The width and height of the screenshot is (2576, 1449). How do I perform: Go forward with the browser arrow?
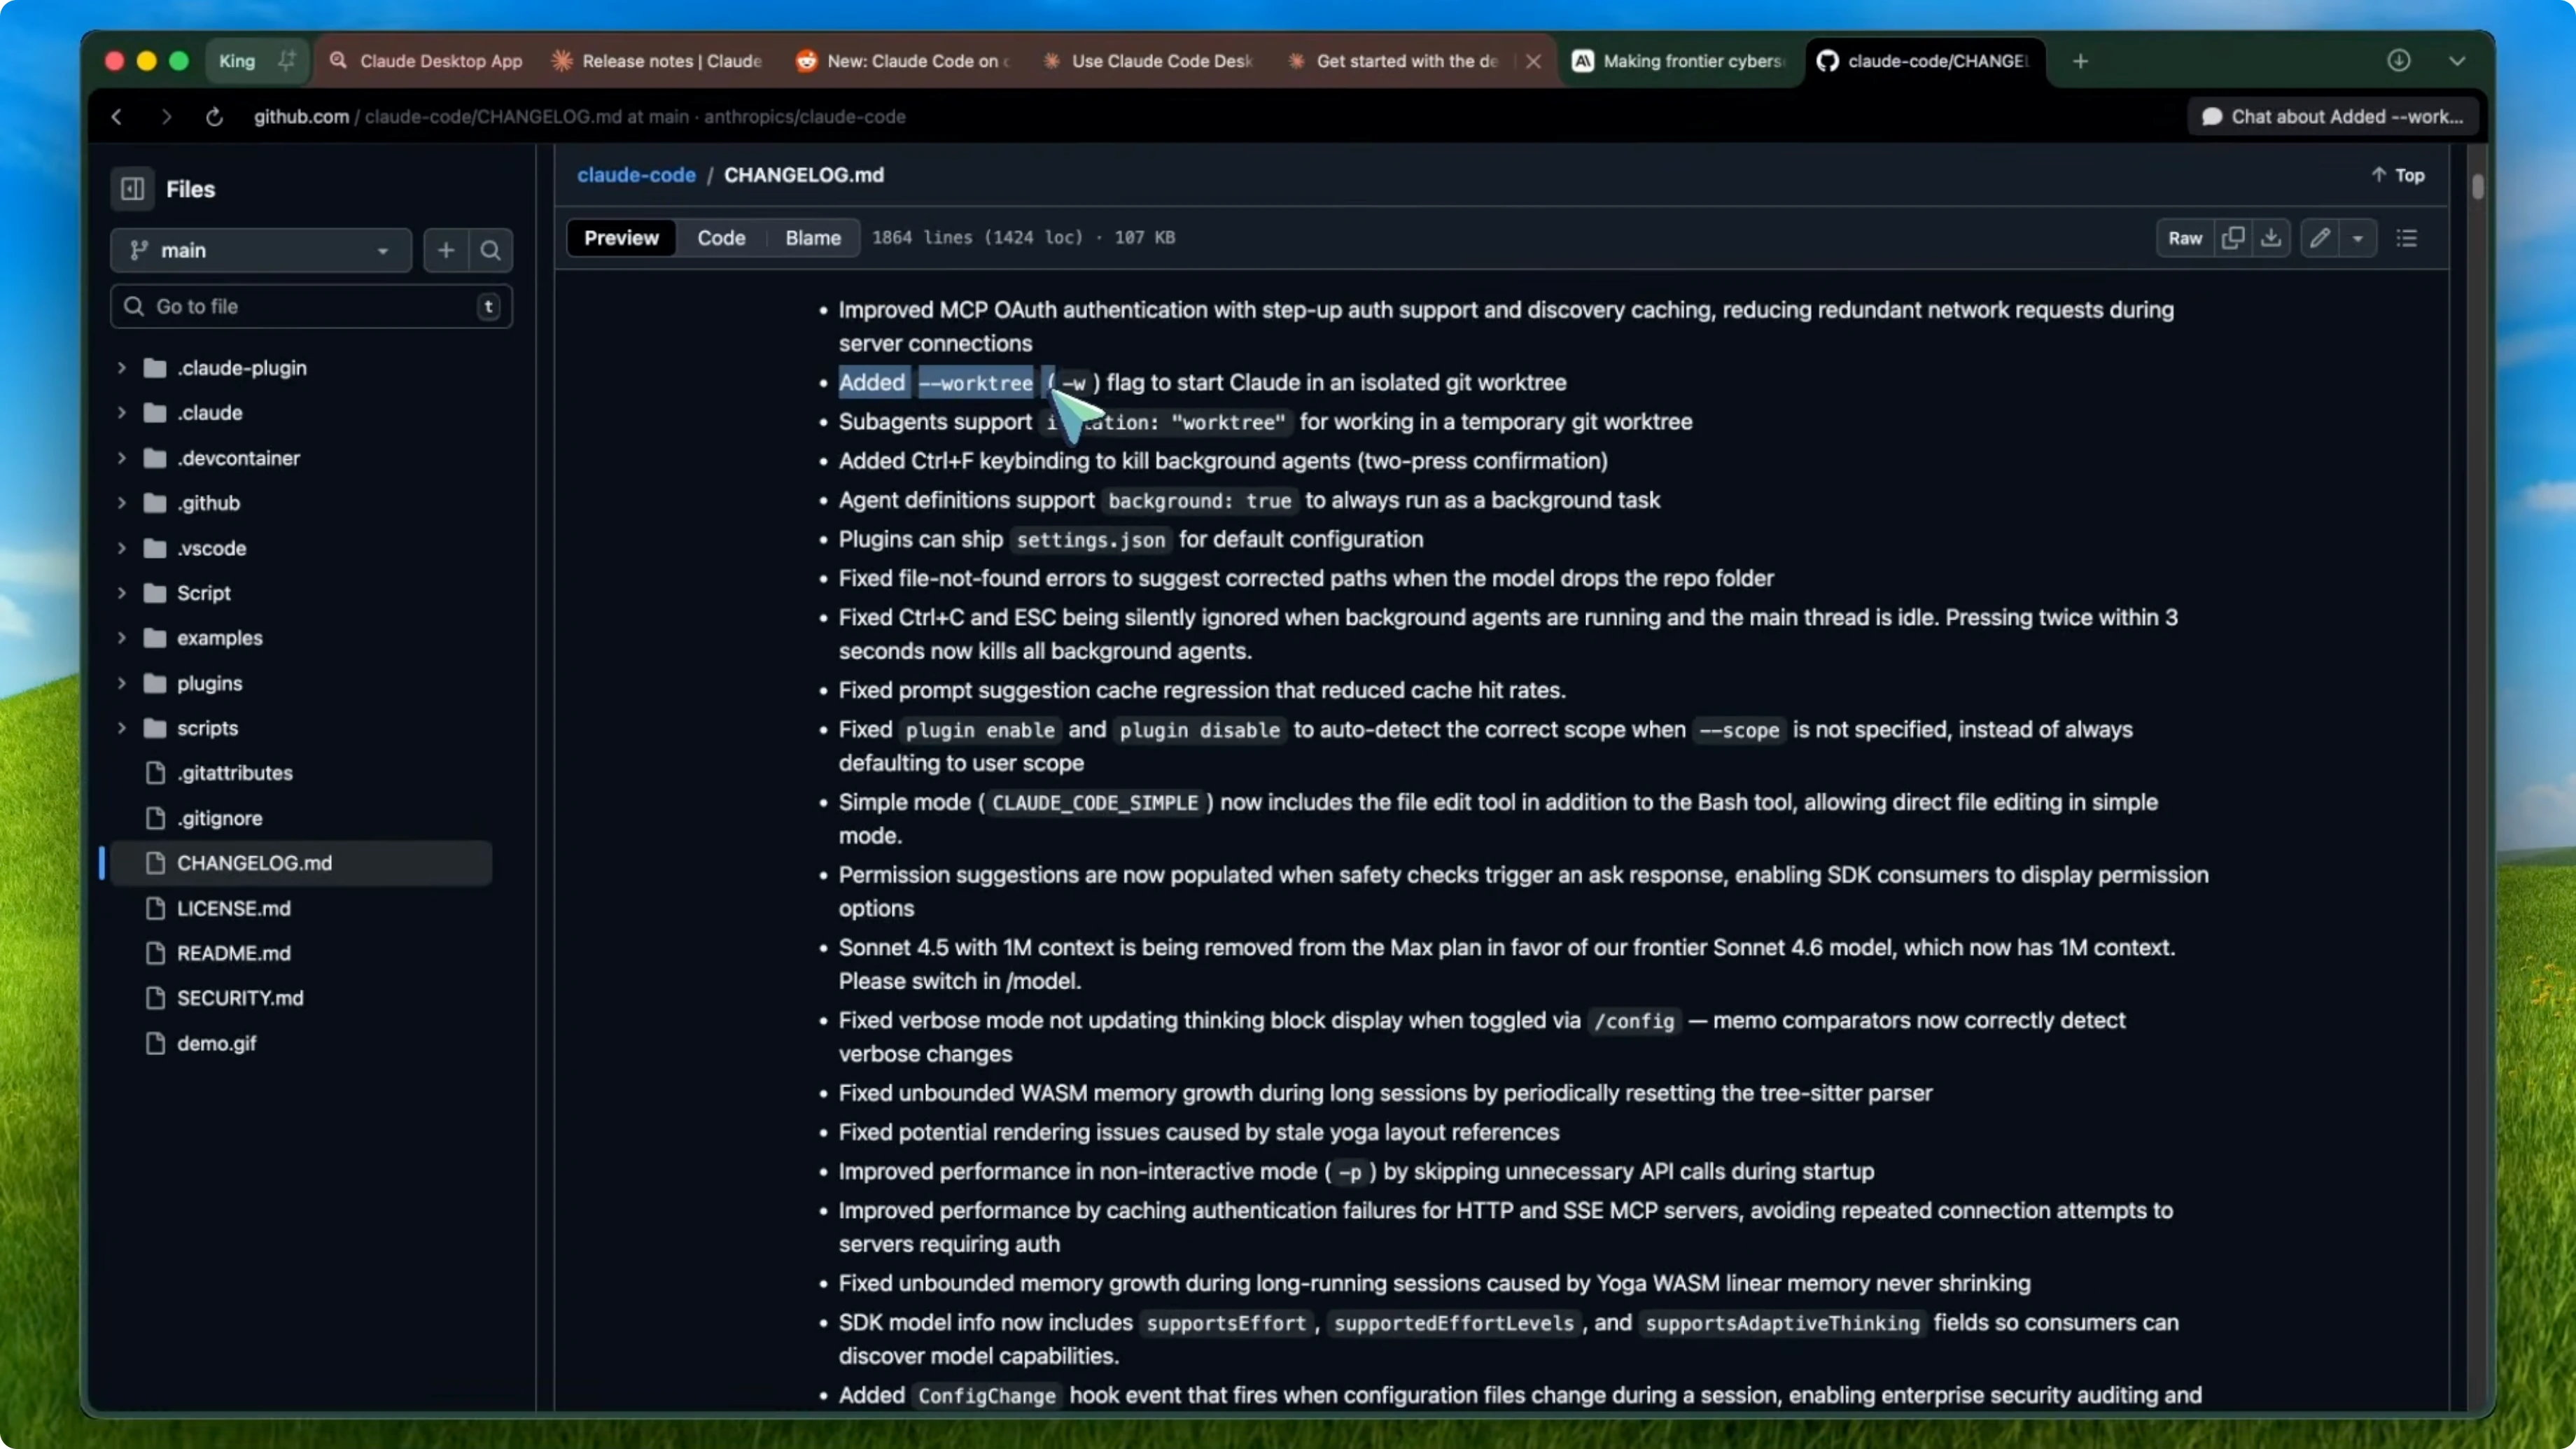tap(166, 117)
